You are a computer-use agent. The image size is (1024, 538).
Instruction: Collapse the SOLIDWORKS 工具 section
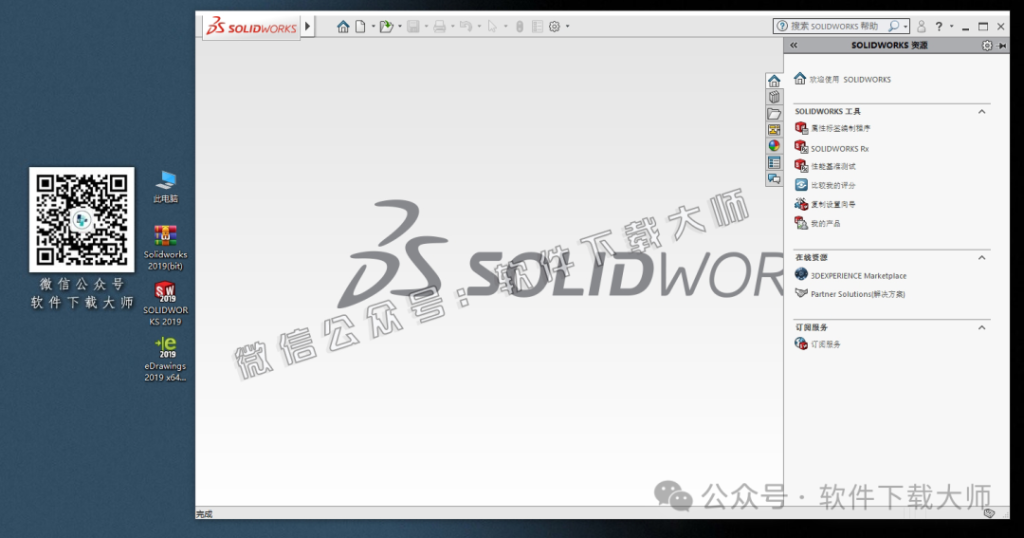[x=982, y=112]
